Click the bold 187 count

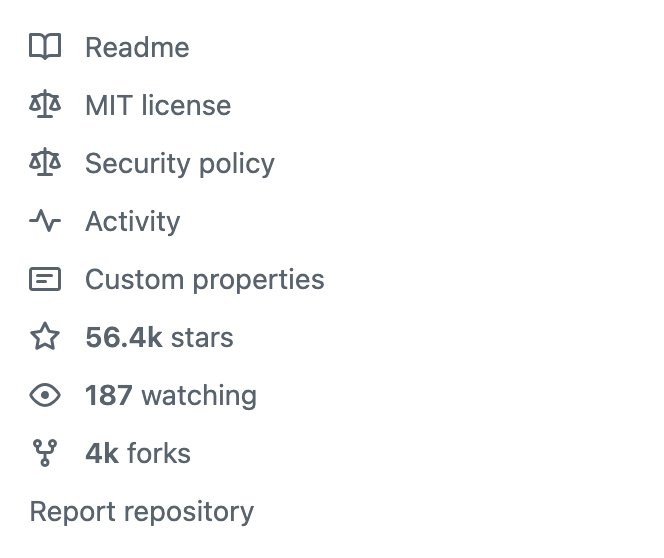109,395
